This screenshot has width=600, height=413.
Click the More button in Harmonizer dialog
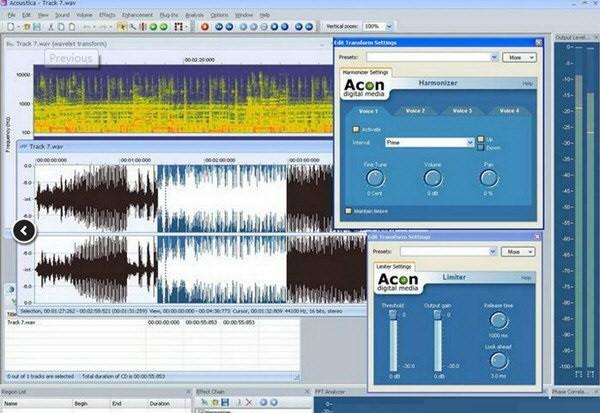[x=519, y=58]
